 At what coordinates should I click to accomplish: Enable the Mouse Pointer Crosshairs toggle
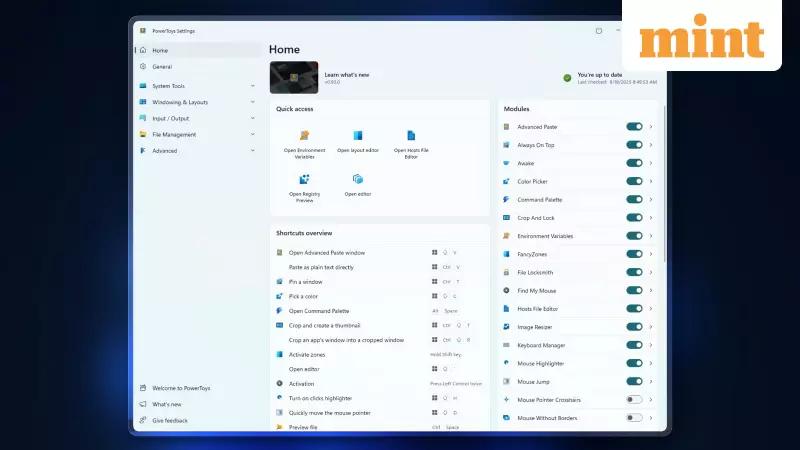coord(634,399)
